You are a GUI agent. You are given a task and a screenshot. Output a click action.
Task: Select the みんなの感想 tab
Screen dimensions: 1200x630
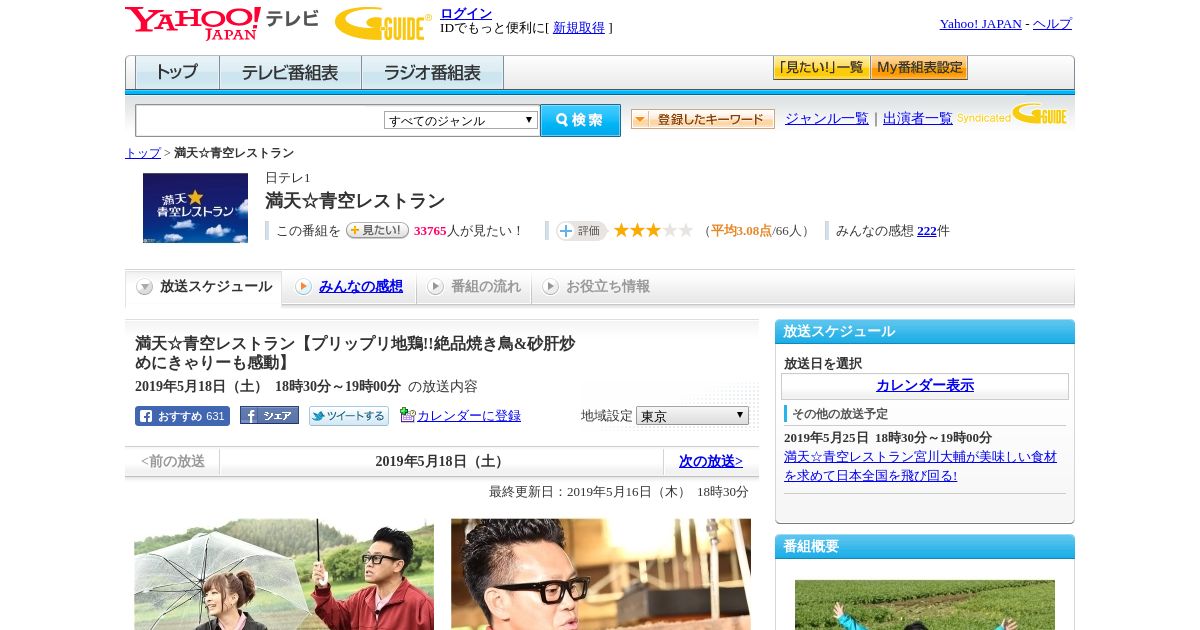point(349,287)
